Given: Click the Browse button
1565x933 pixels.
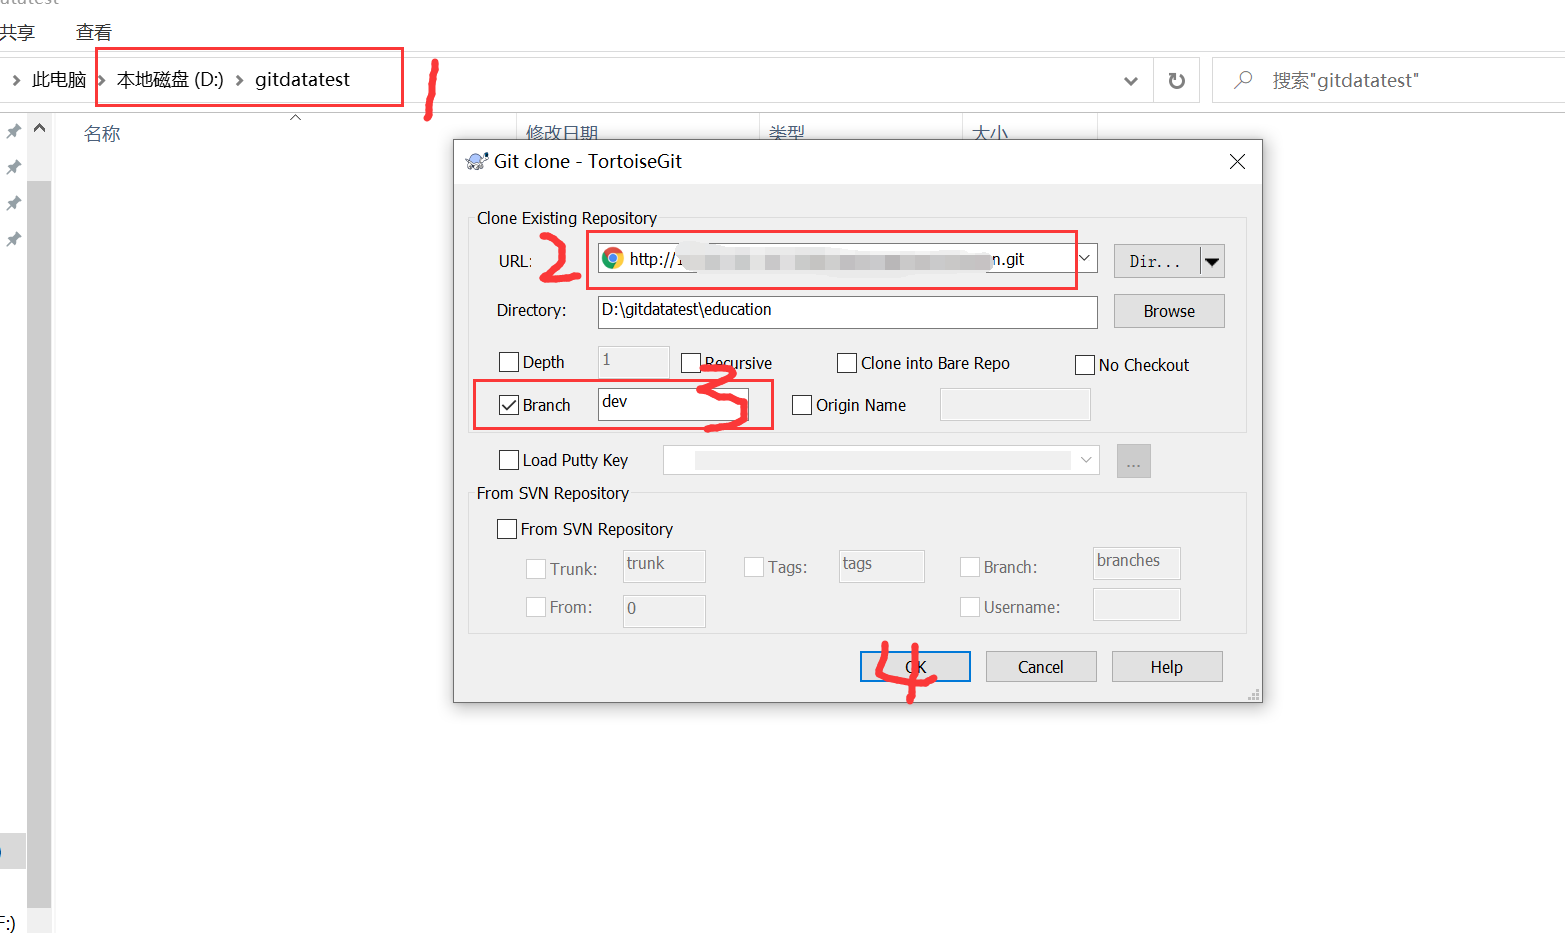Looking at the screenshot, I should (x=1169, y=311).
